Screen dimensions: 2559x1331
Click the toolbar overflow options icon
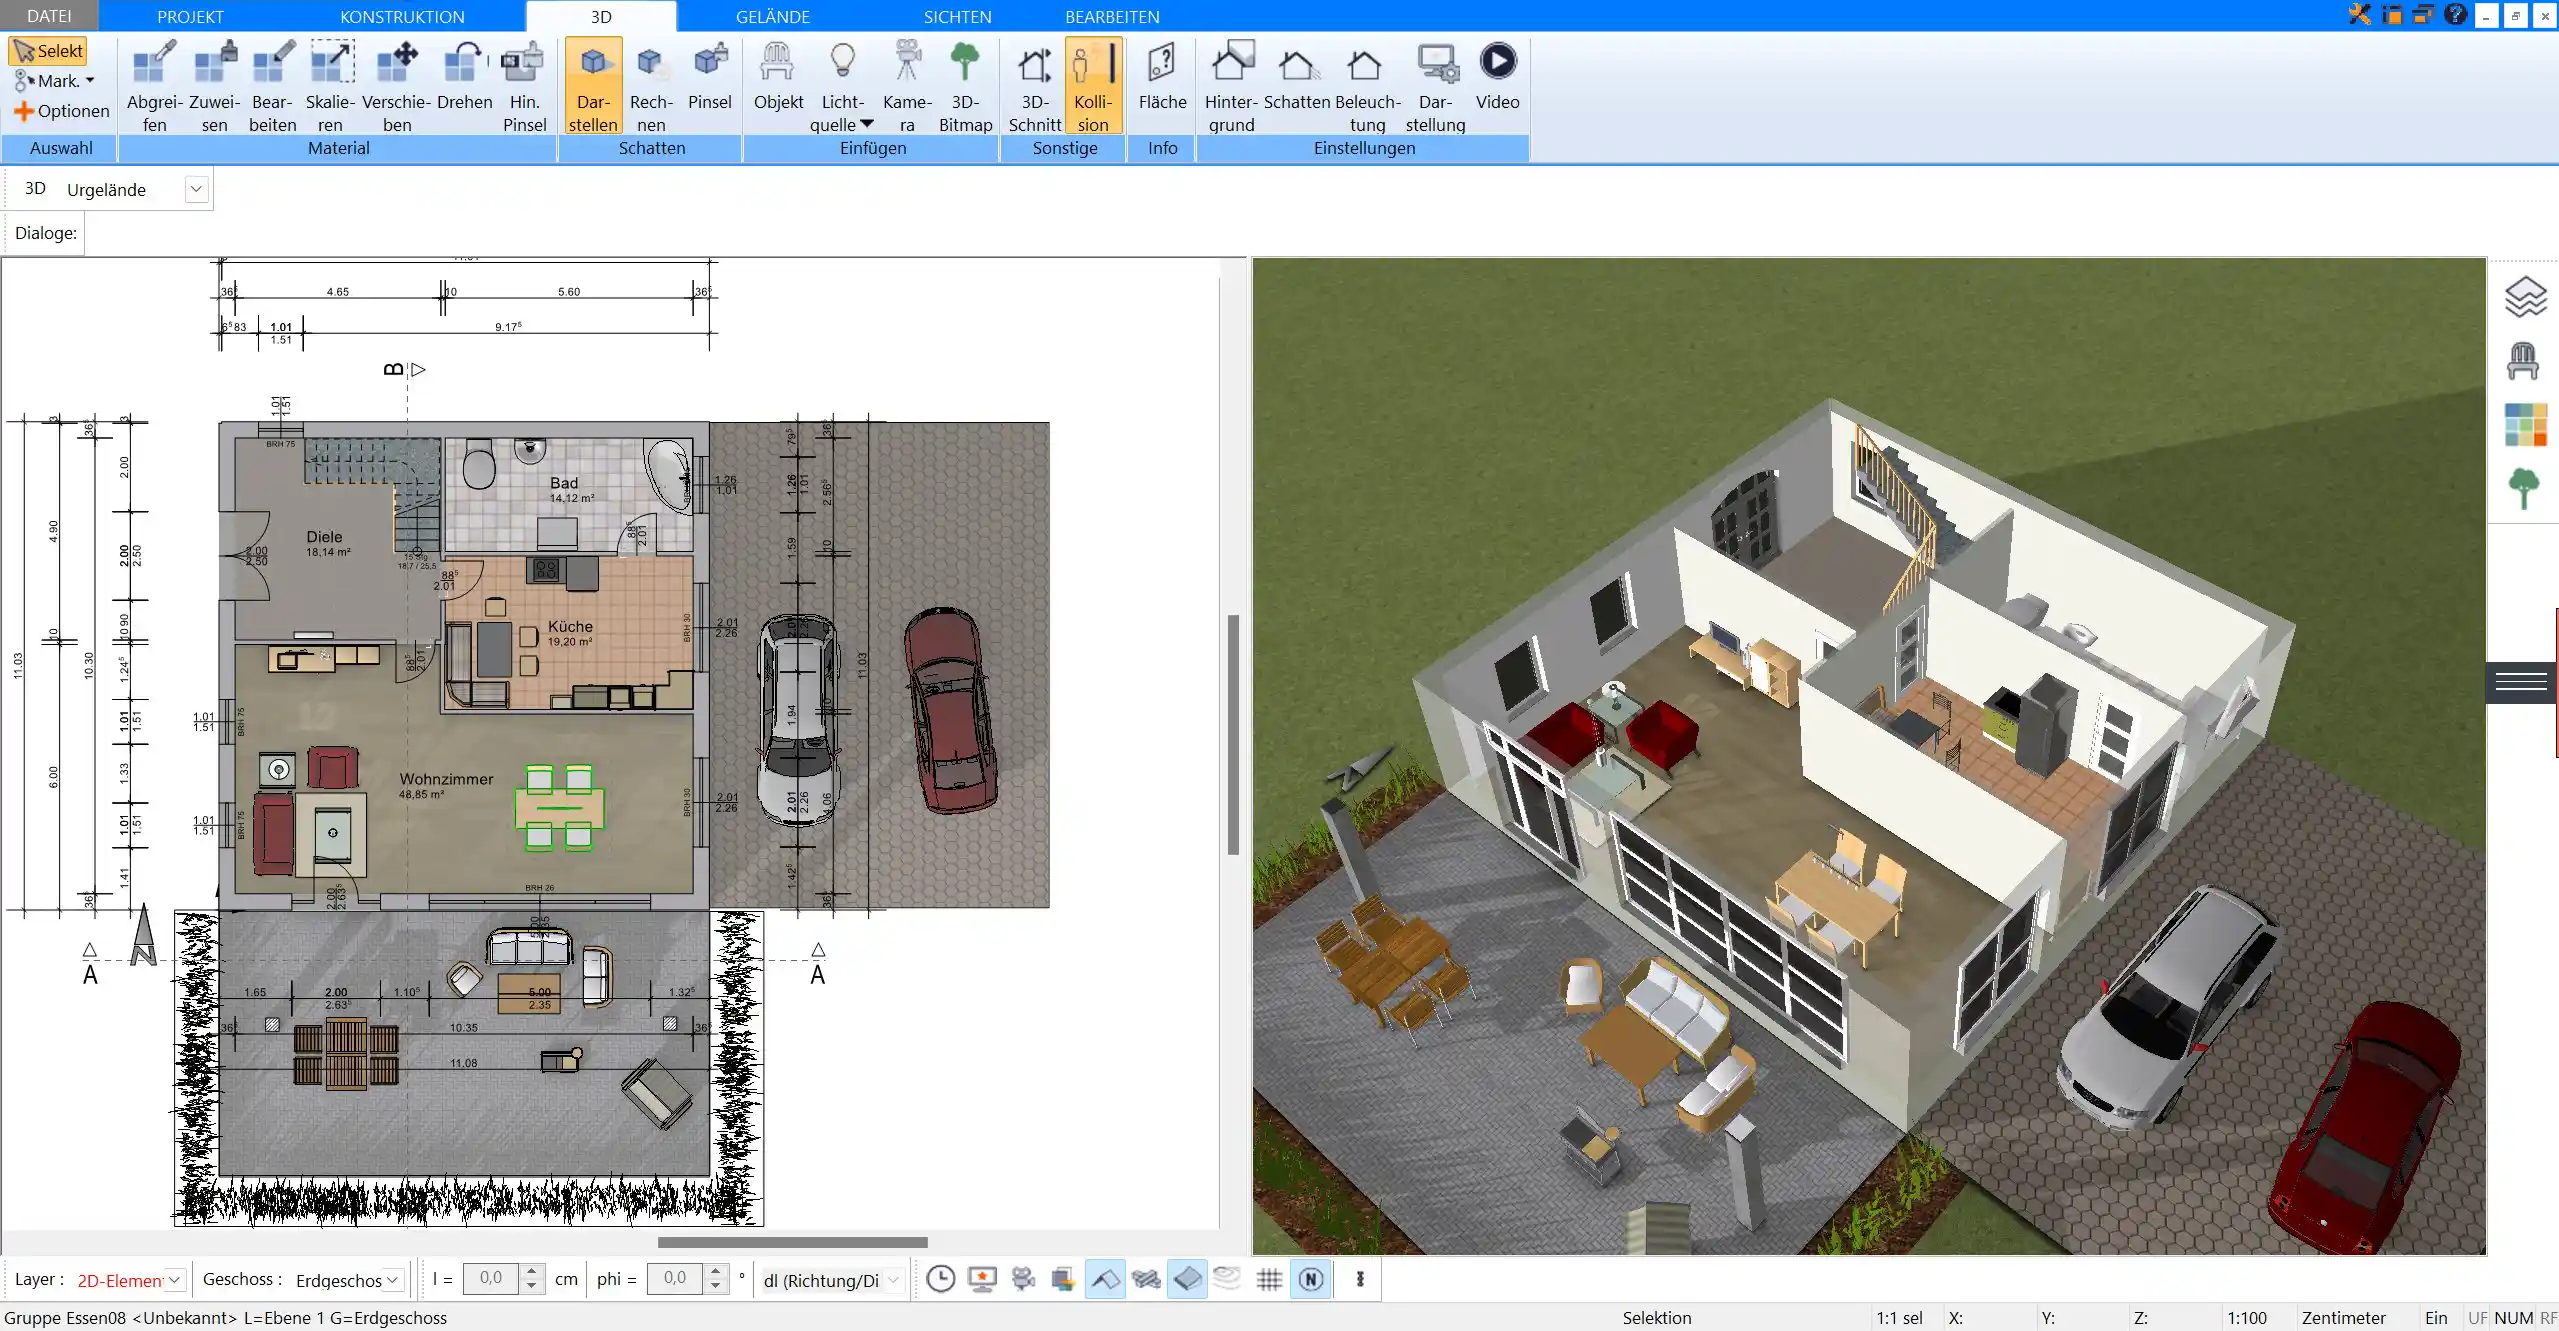click(1360, 1279)
